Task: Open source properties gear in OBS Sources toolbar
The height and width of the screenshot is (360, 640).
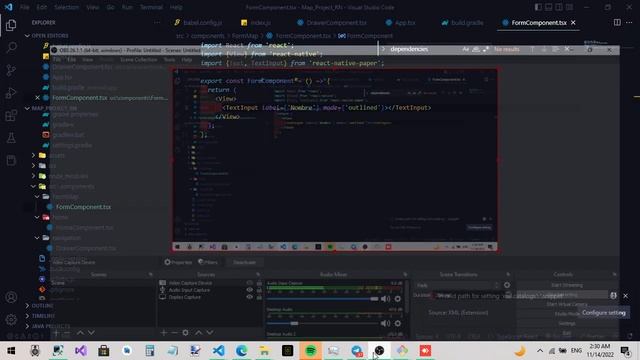Action: click(185, 333)
